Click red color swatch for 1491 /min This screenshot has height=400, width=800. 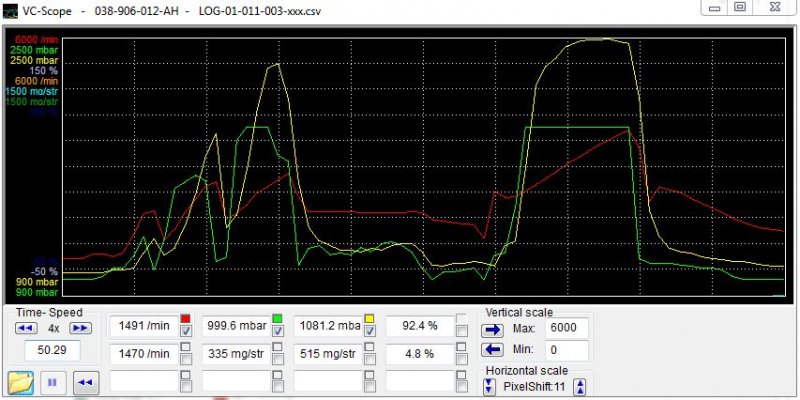tap(185, 318)
